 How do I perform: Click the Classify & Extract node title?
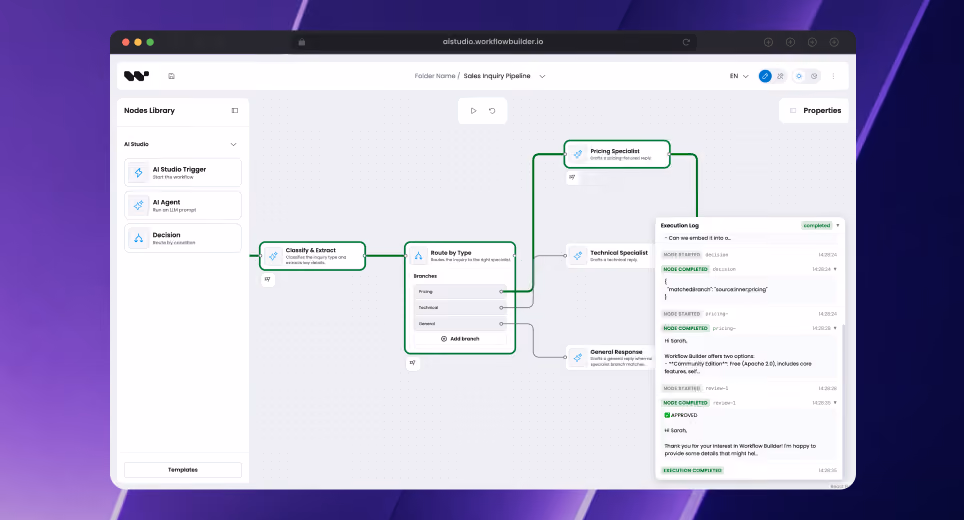(x=310, y=250)
